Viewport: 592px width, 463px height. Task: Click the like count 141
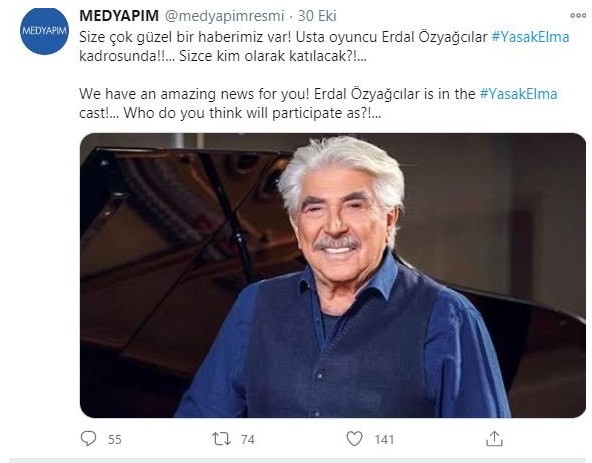tap(384, 440)
